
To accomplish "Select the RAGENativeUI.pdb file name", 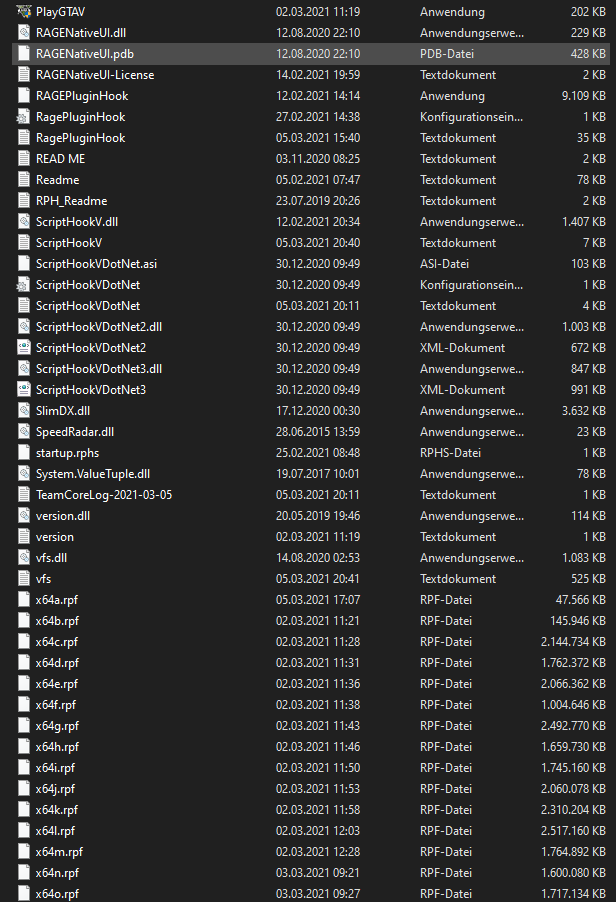I will (84, 53).
